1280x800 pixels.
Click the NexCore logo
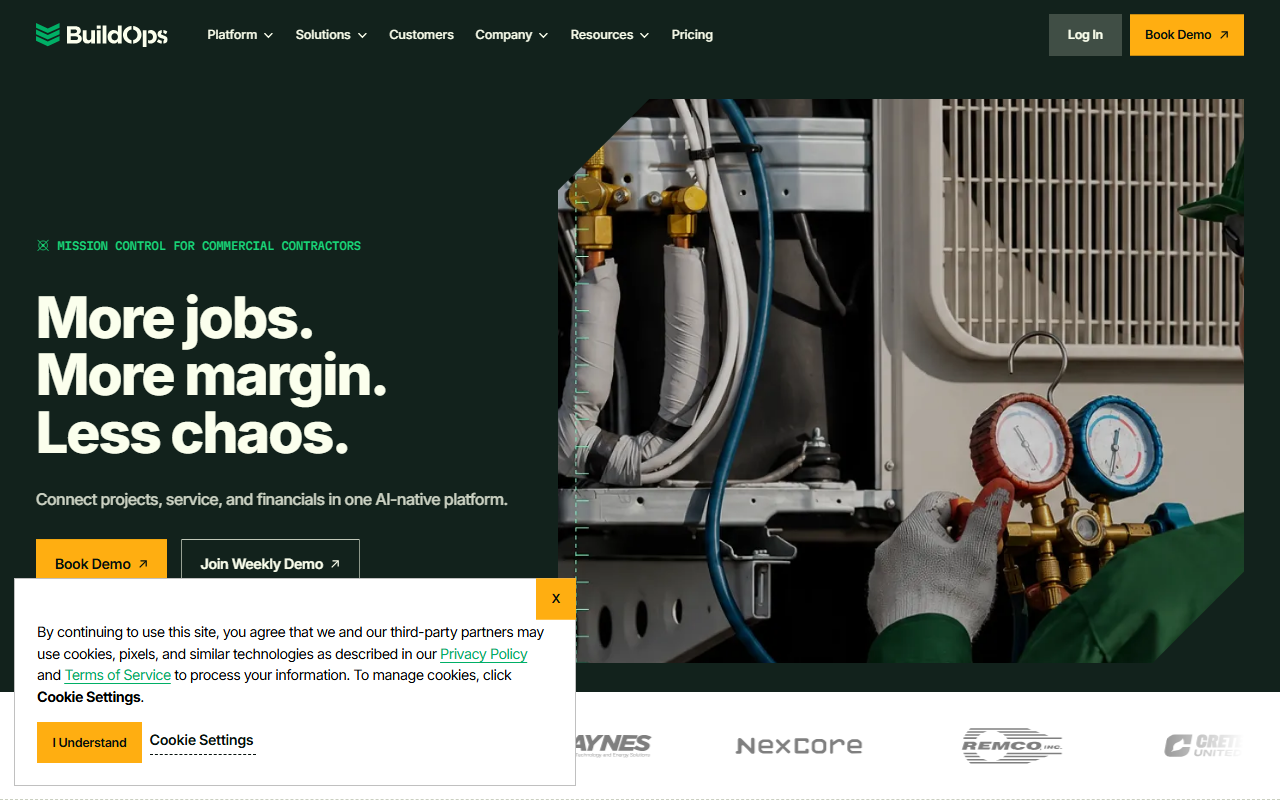coord(799,745)
